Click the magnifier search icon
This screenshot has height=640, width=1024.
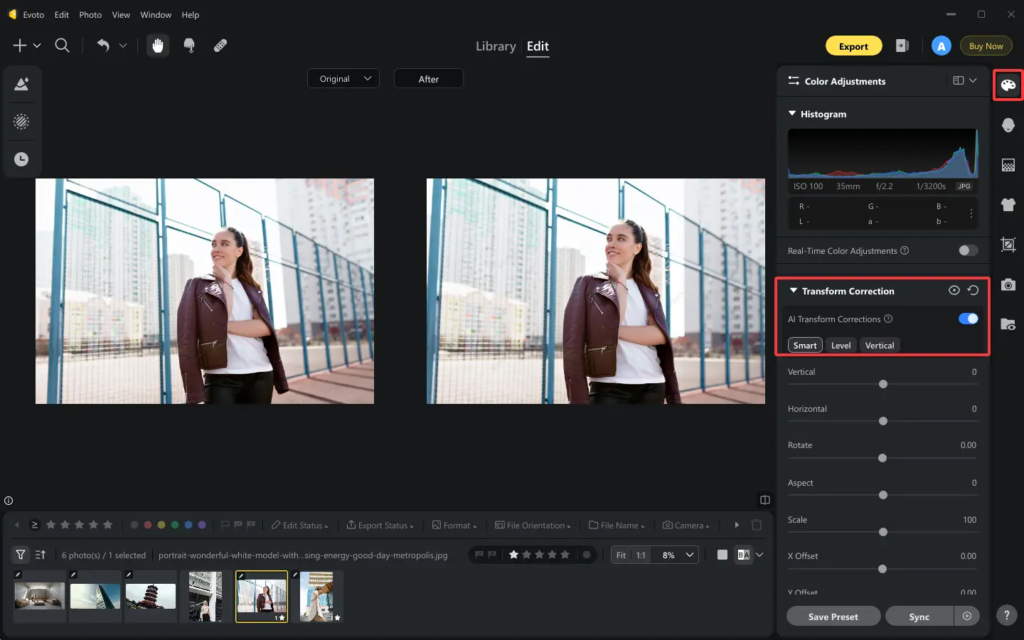pos(62,46)
